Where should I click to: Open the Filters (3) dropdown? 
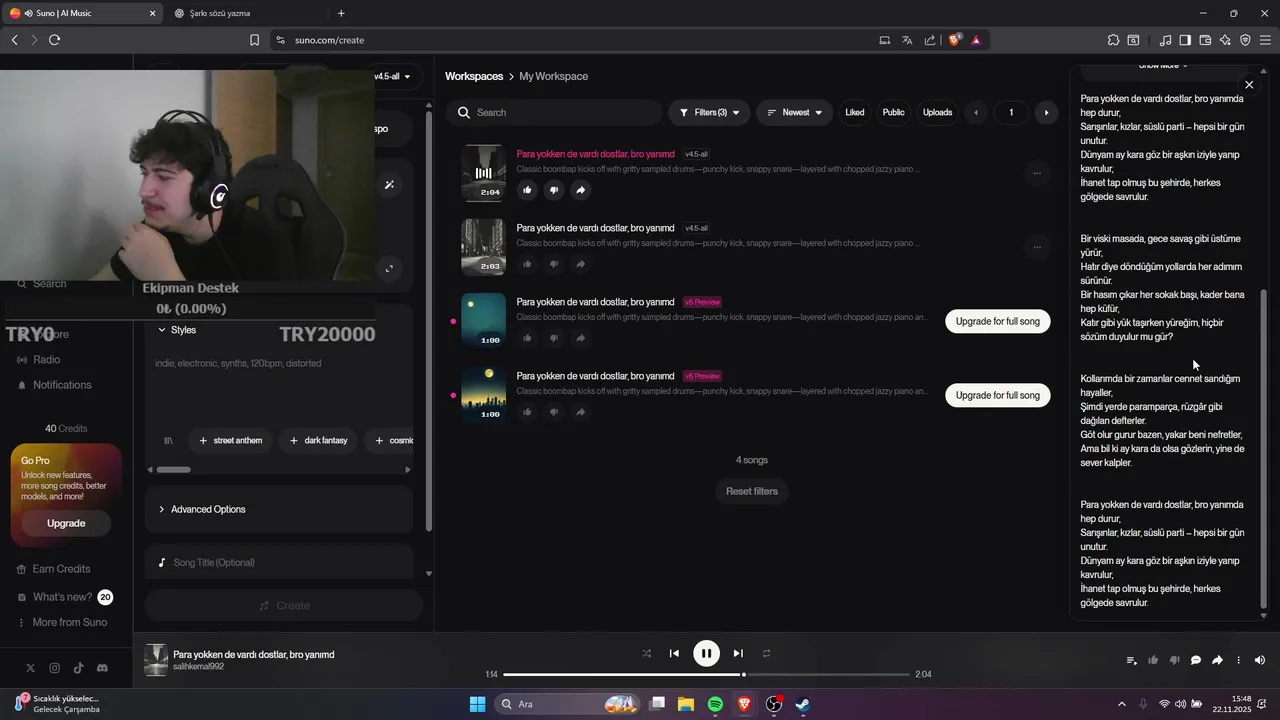[708, 112]
